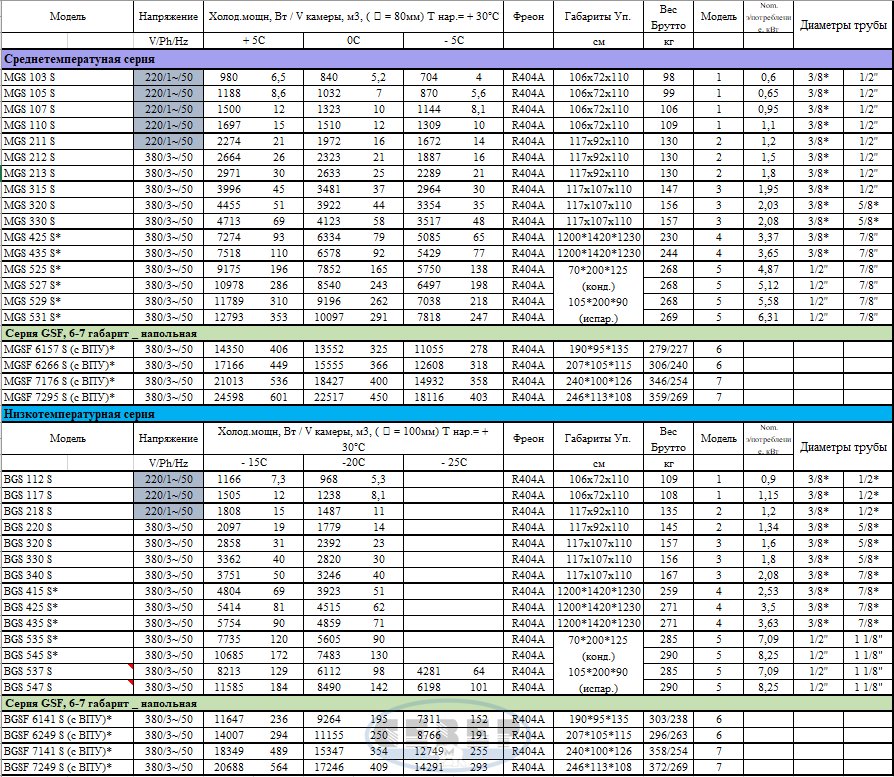
Task: Select the value 4281 in BGS 537 S row
Action: pyautogui.click(x=429, y=671)
